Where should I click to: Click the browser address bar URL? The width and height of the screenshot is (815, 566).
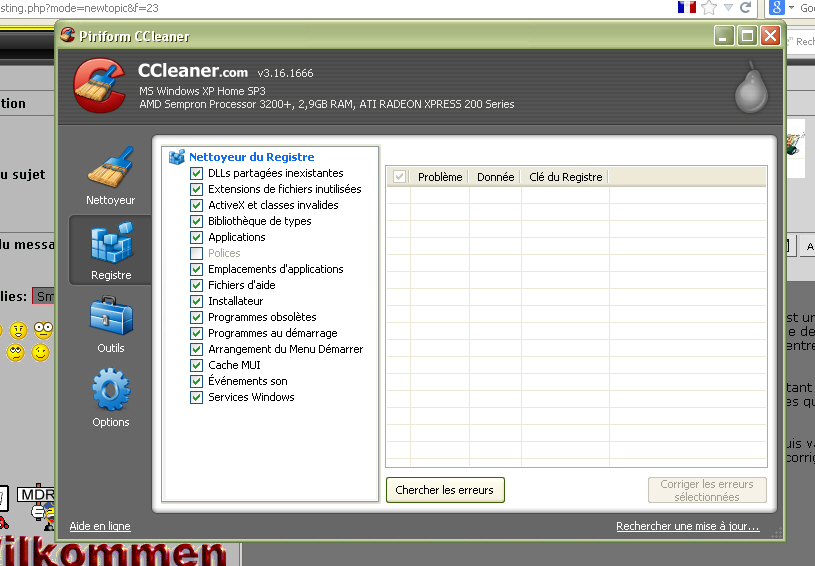80,8
